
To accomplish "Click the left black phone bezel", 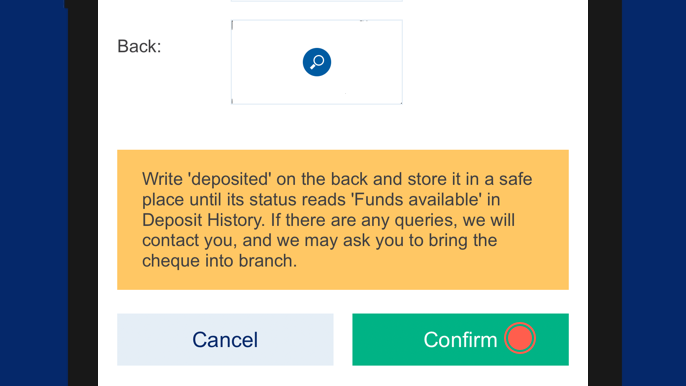I will click(83, 193).
